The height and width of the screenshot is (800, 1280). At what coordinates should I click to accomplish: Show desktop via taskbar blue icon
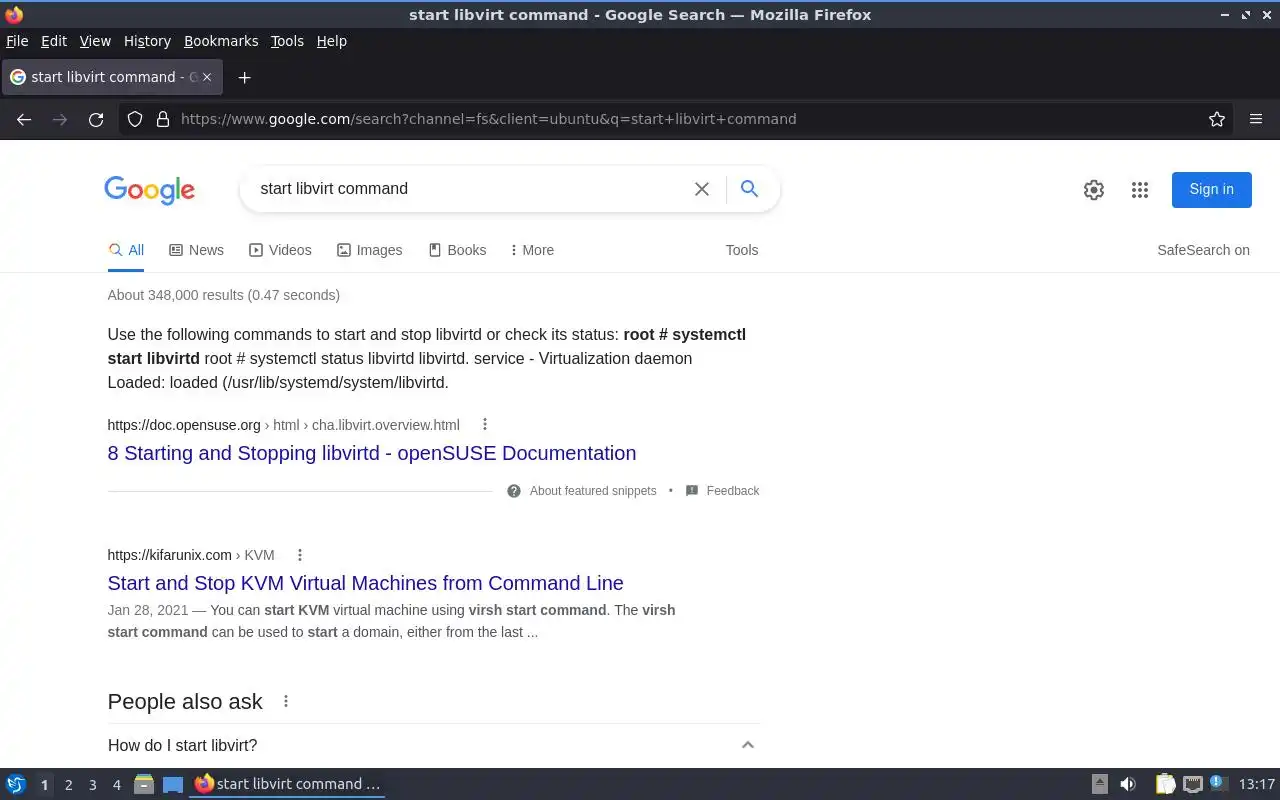173,784
